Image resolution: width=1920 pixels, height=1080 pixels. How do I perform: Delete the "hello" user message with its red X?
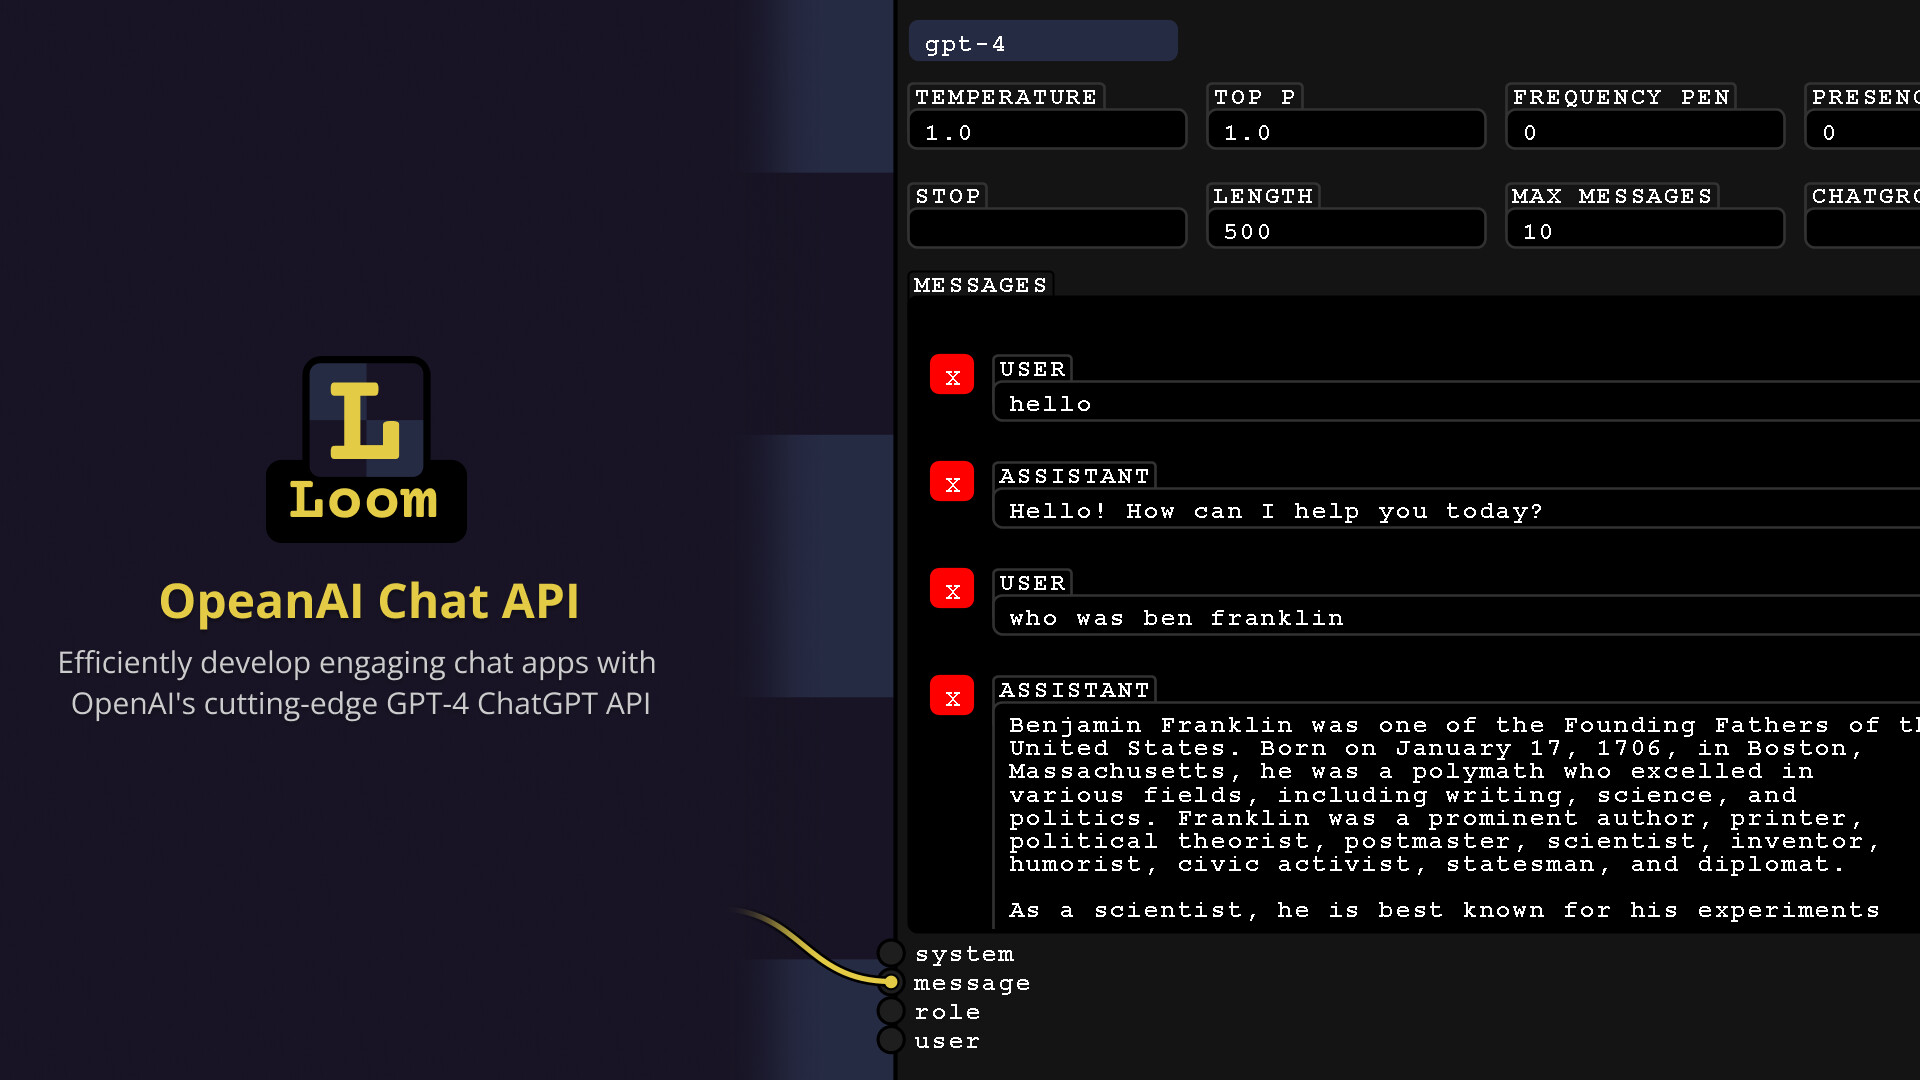[951, 375]
